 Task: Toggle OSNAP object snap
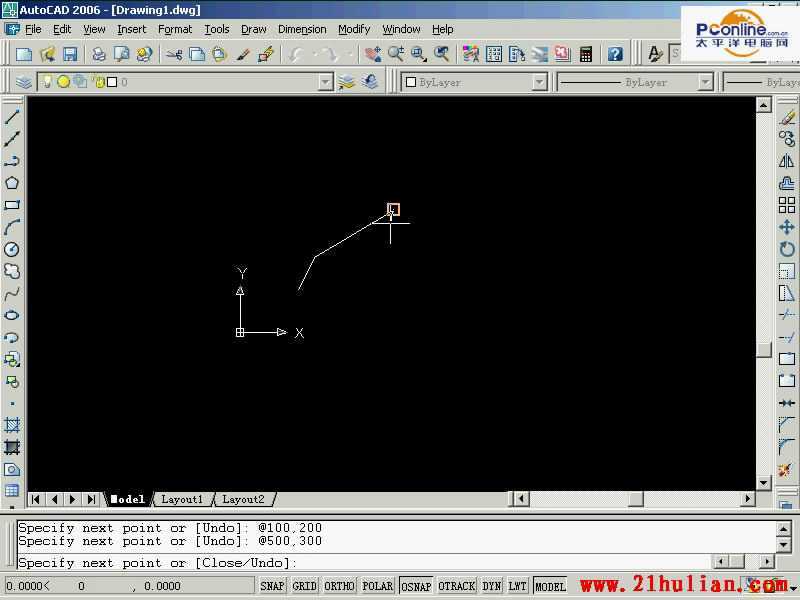coord(416,586)
